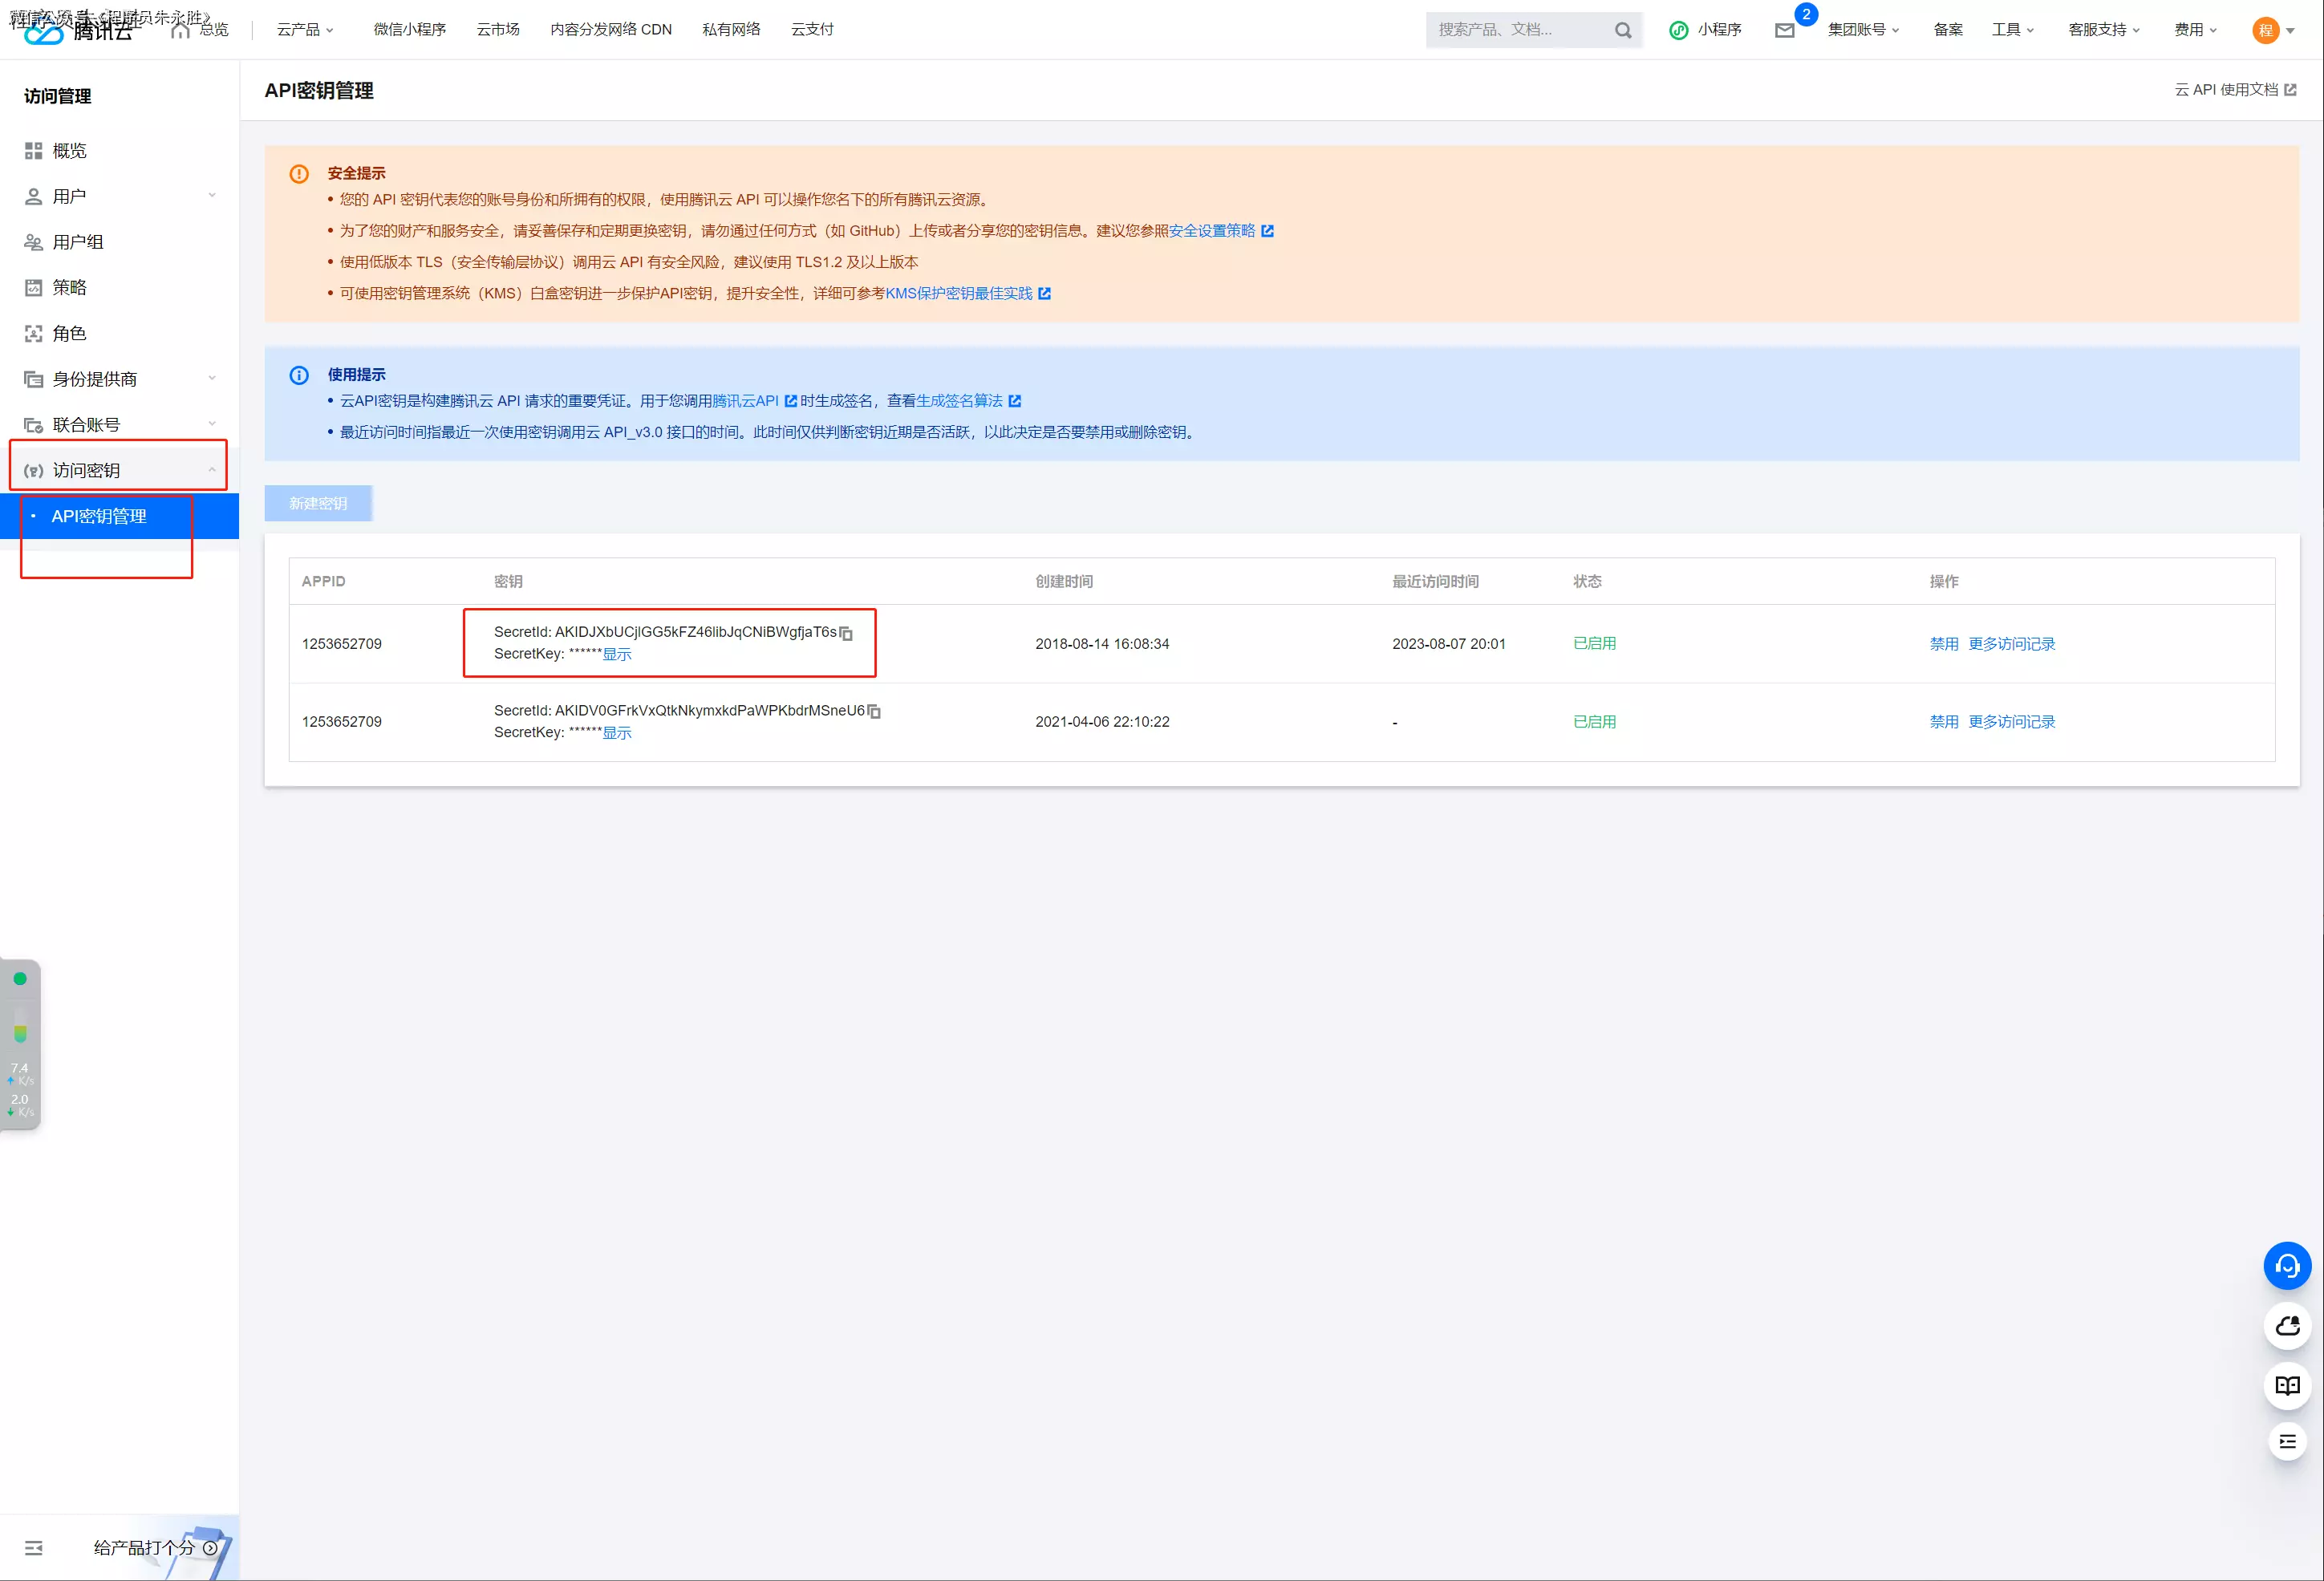
Task: Open the mail messages envelope icon
Action: [1784, 30]
